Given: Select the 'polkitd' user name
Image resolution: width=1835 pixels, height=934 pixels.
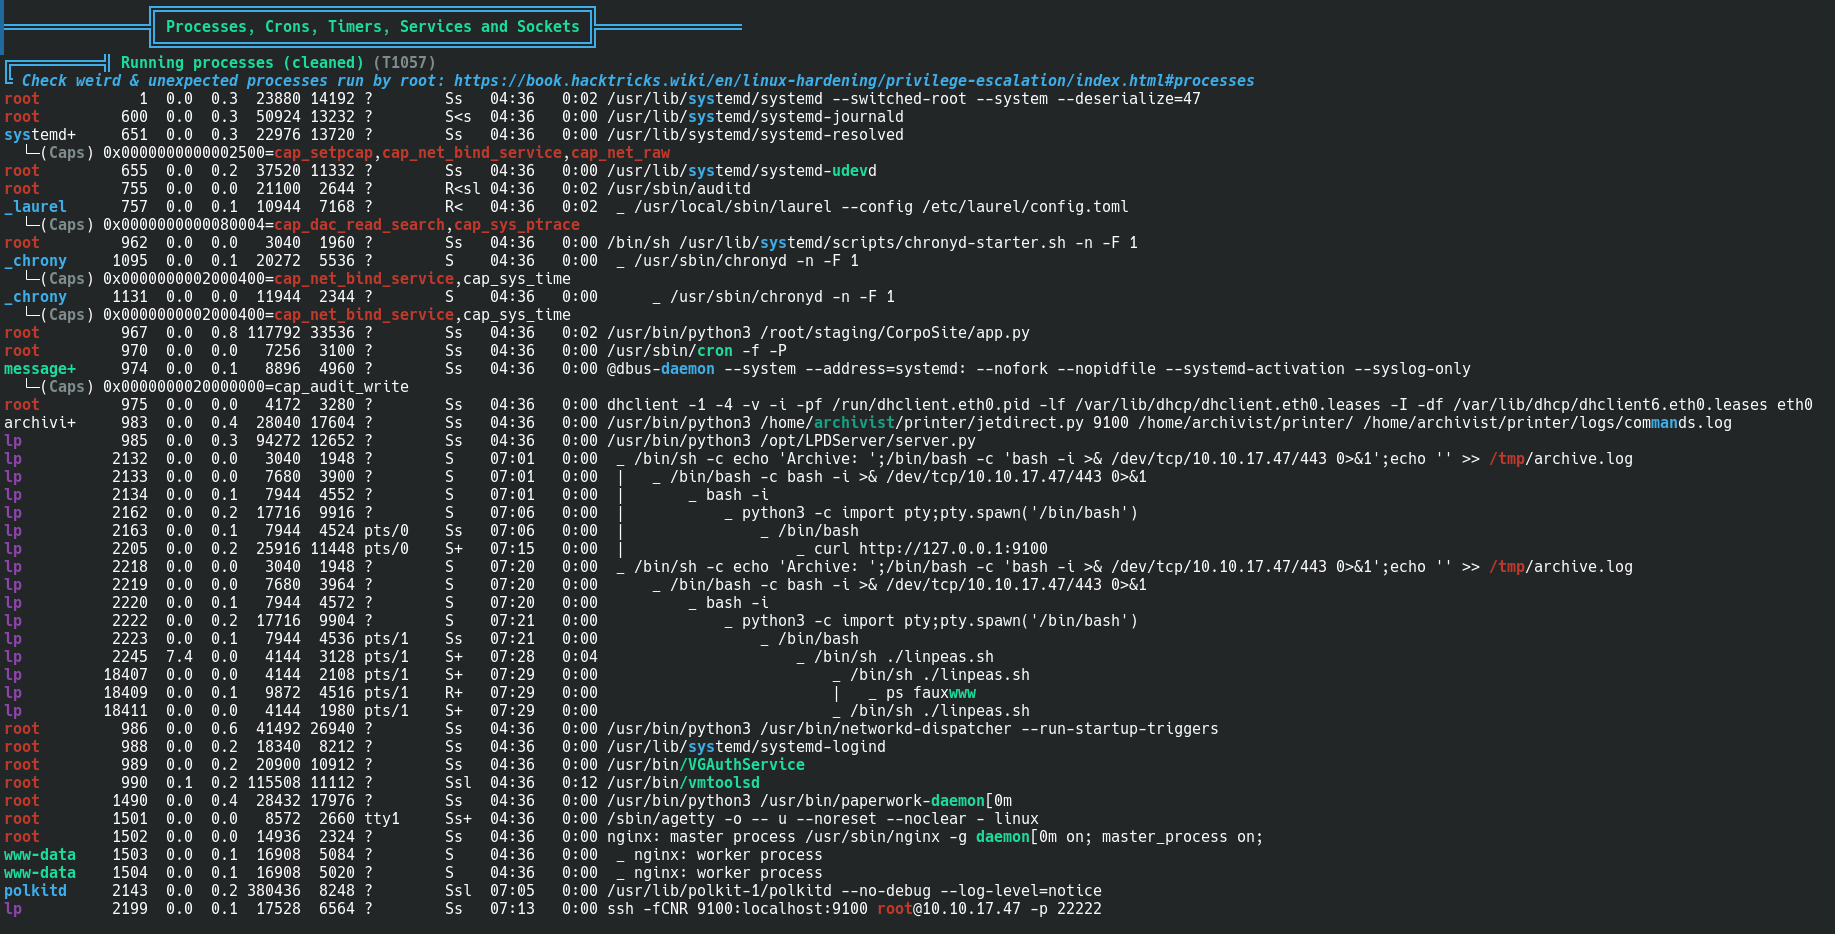Looking at the screenshot, I should point(35,891).
